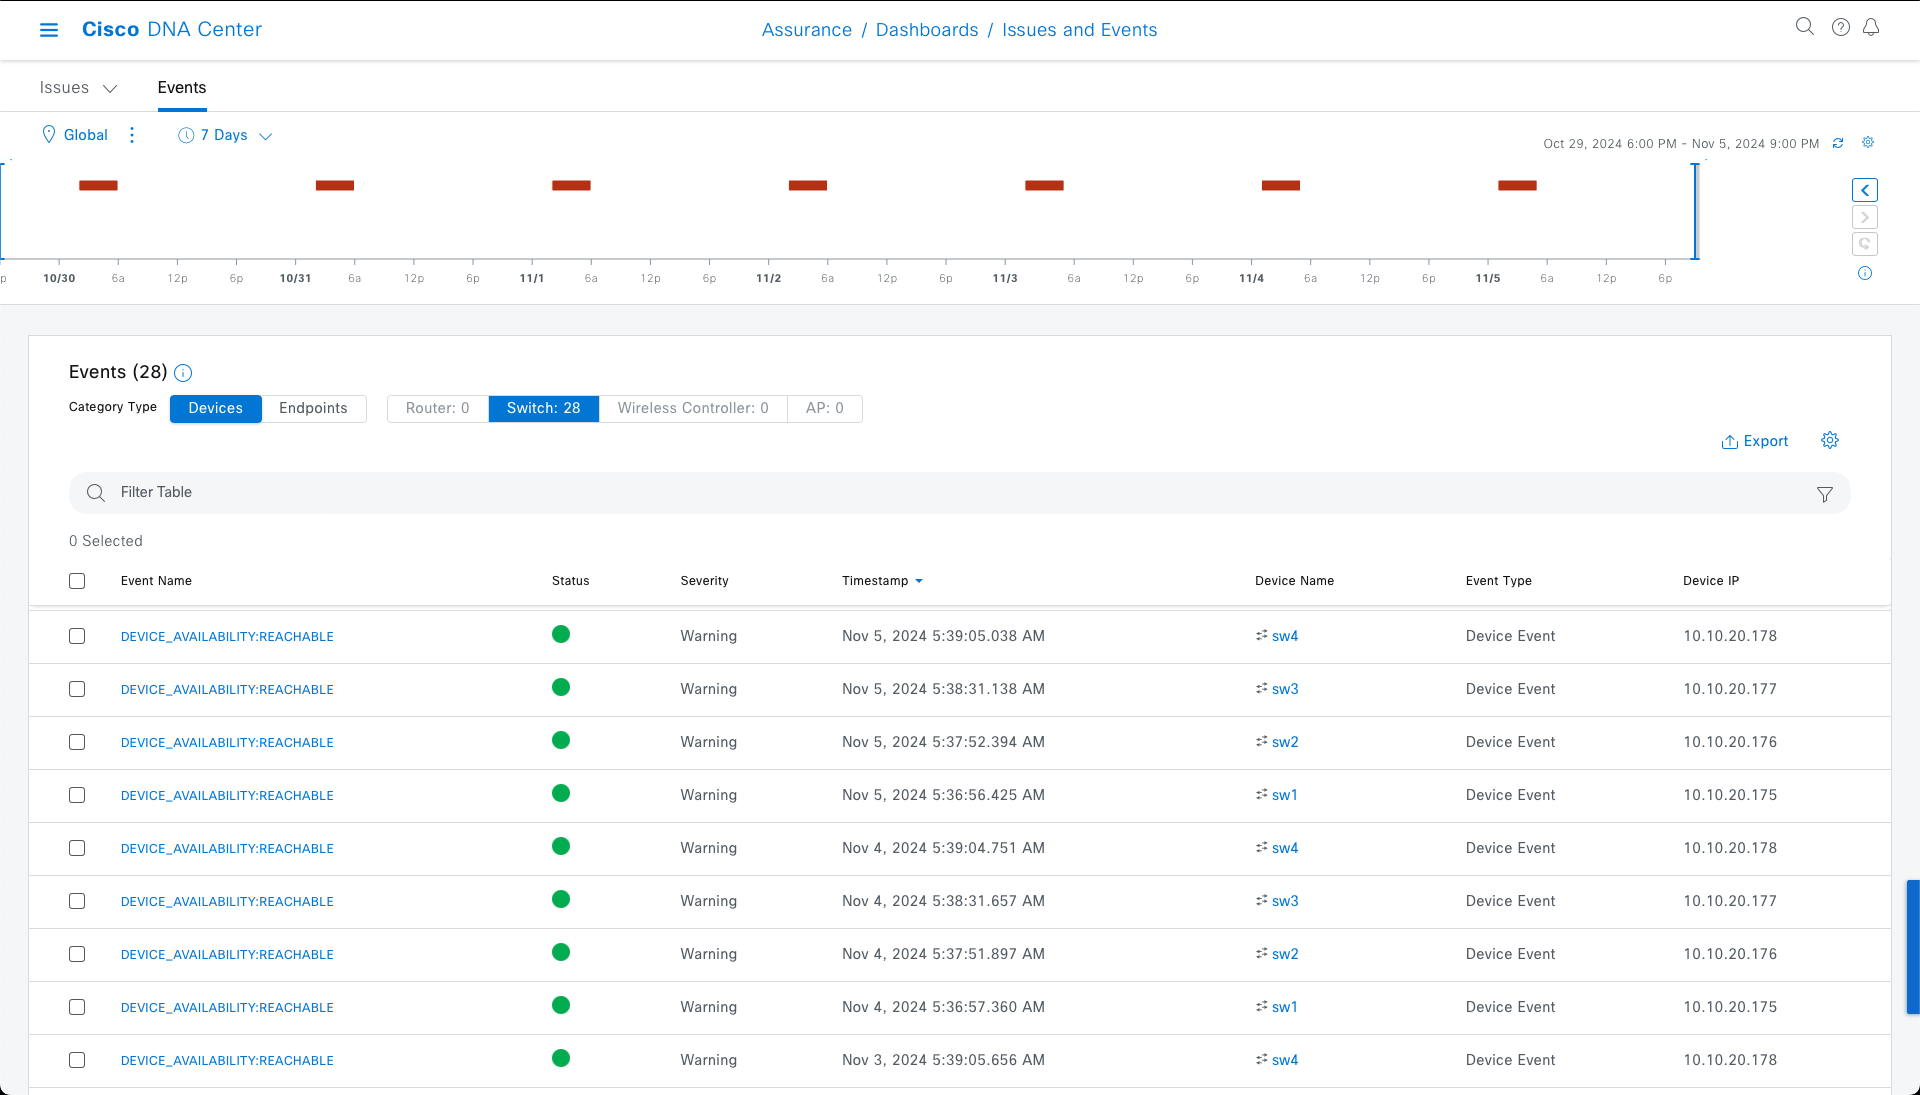Open Dashboards in the breadcrumb
The width and height of the screenshot is (1920, 1095).
click(x=926, y=30)
